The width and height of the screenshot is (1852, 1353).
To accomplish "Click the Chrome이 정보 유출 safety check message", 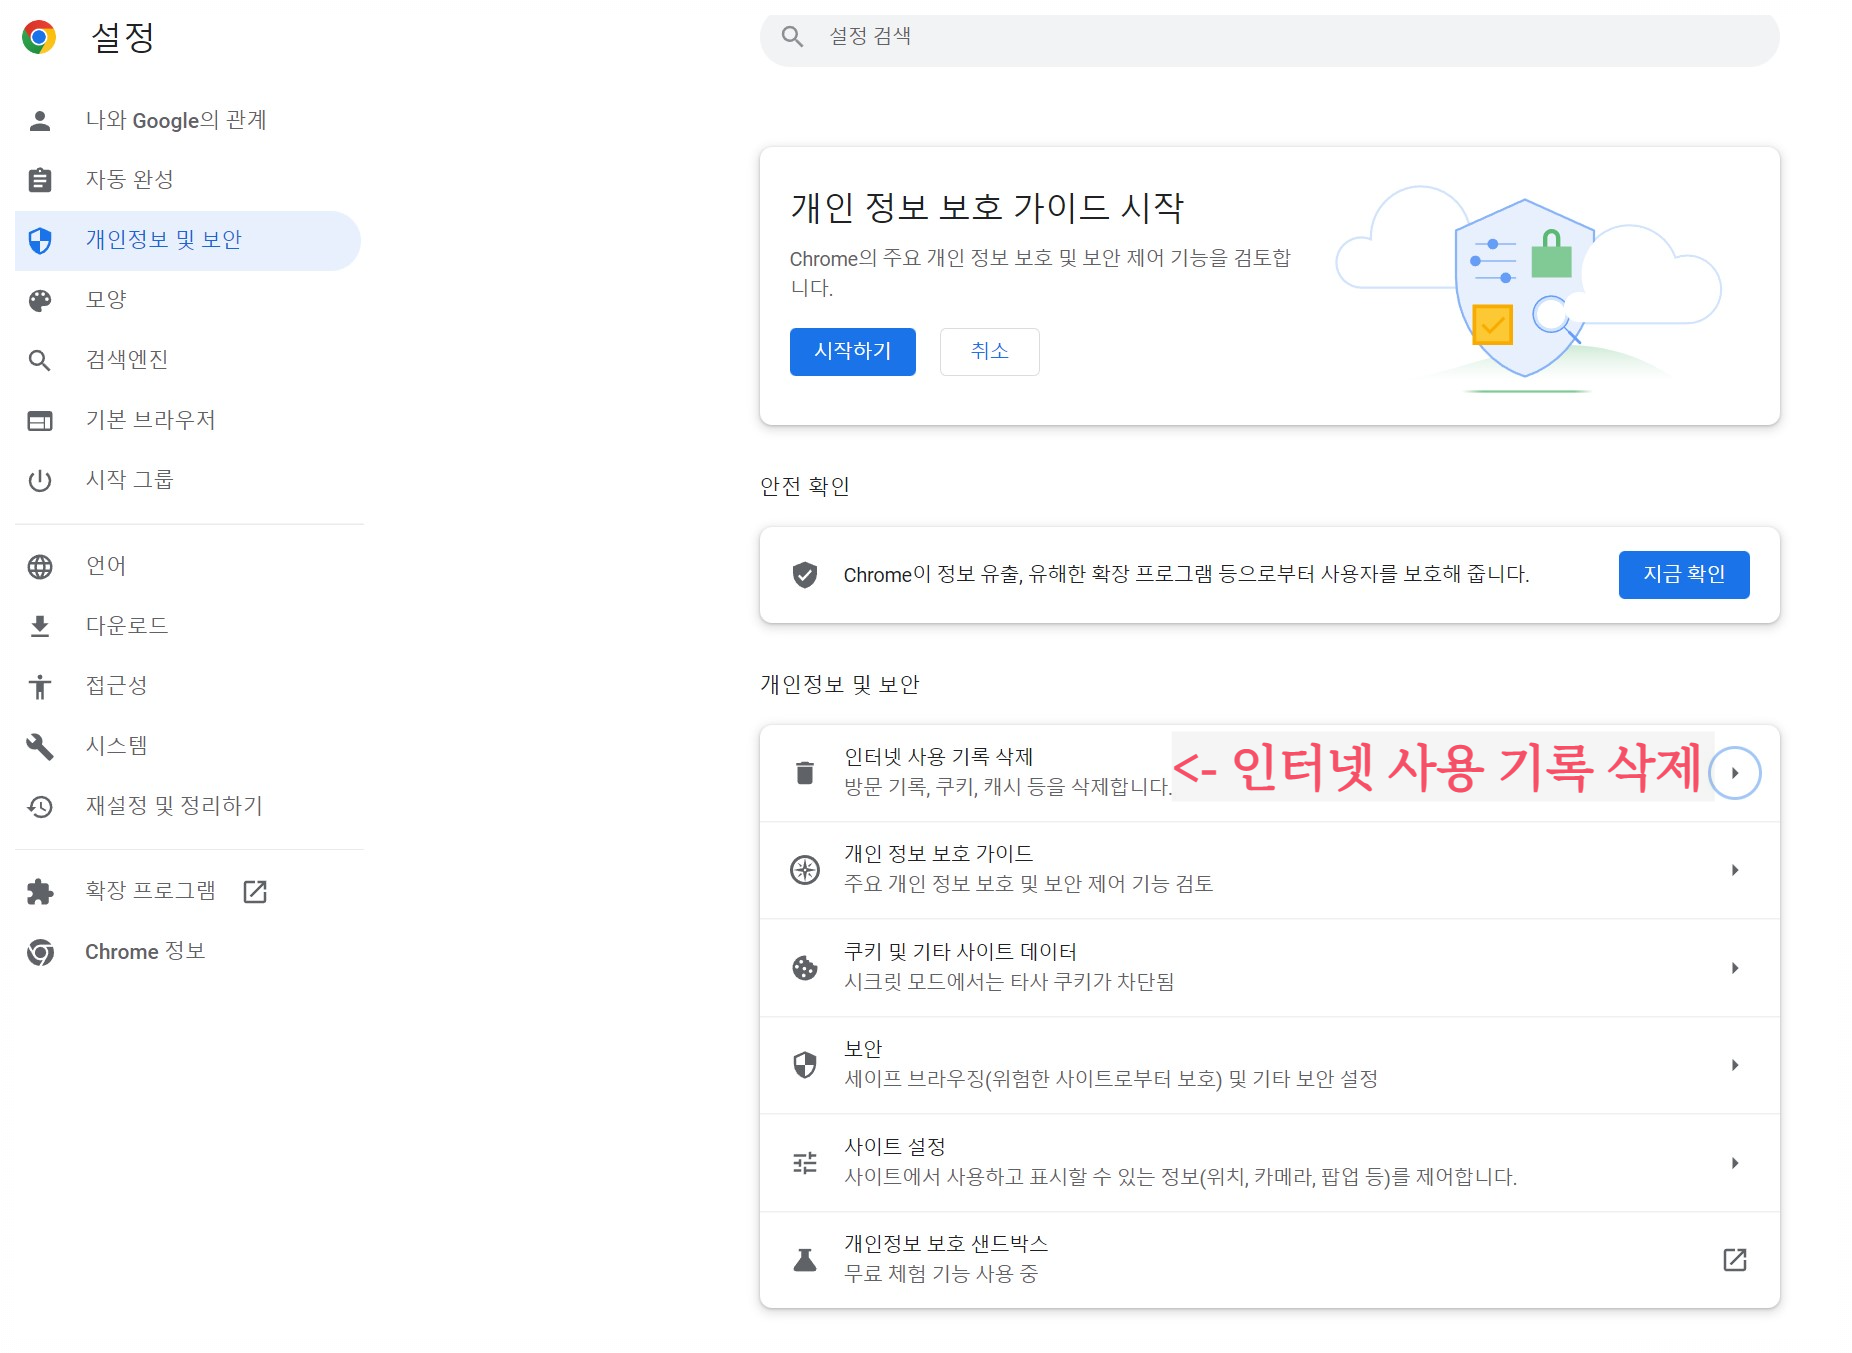I will click(x=1186, y=575).
